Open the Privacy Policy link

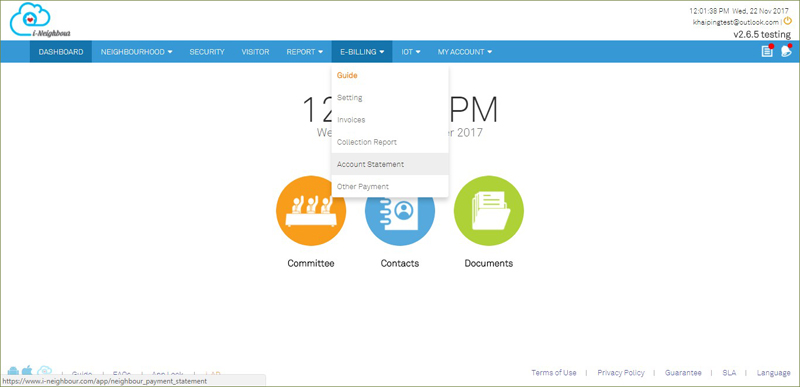[x=621, y=373]
